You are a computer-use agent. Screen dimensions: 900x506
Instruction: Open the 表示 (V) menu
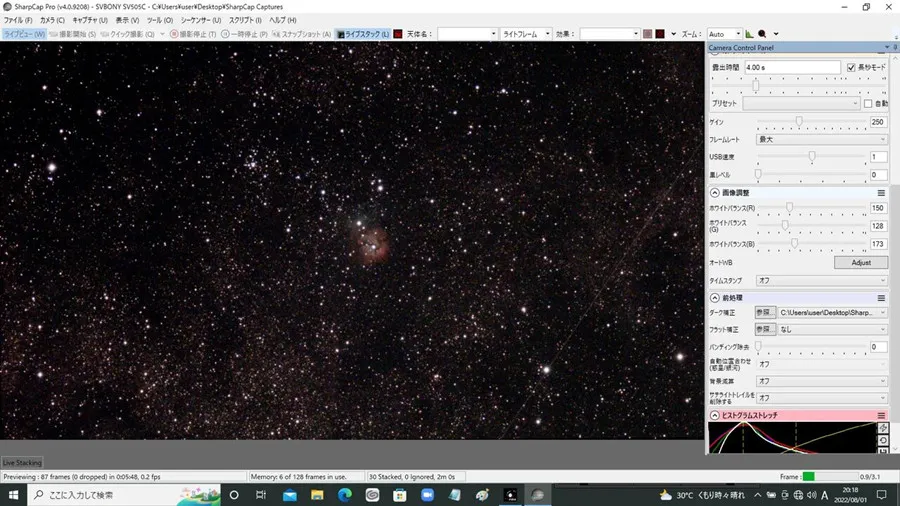[x=127, y=20]
